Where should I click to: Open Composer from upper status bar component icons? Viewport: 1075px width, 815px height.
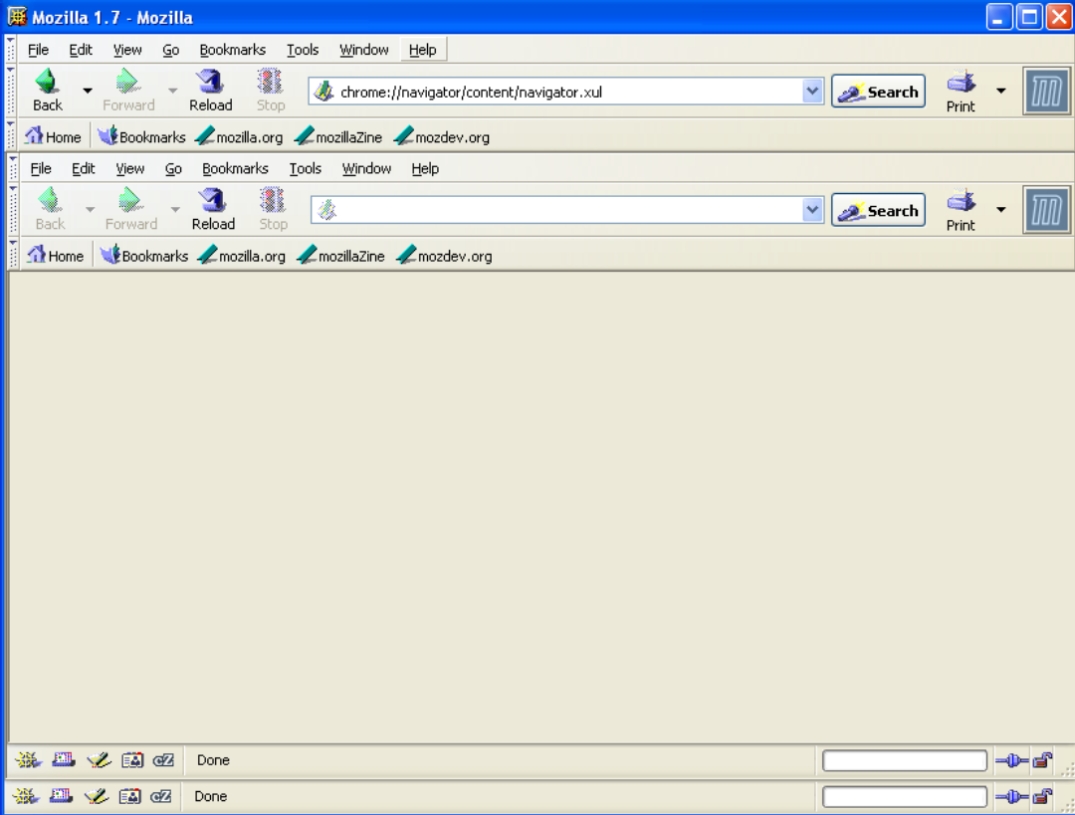click(x=99, y=759)
